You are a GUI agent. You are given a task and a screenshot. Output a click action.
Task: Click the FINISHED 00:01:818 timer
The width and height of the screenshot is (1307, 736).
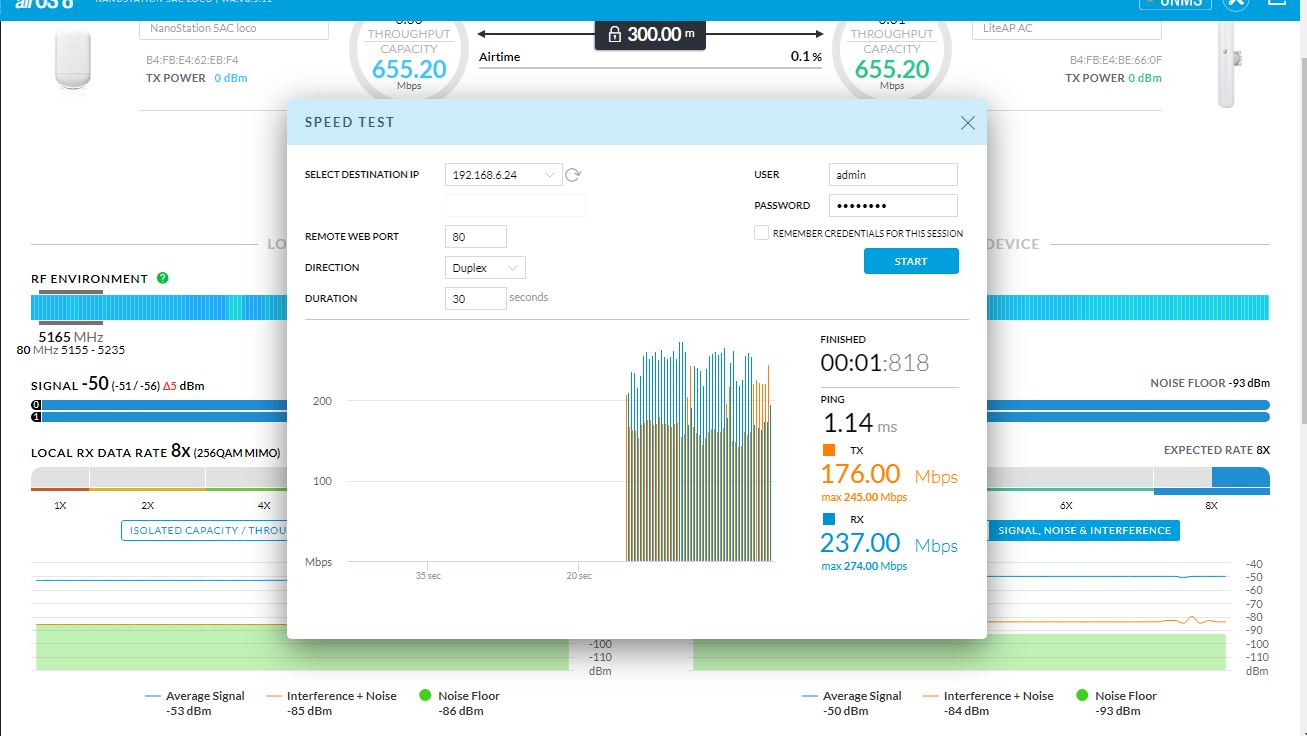pyautogui.click(x=875, y=363)
